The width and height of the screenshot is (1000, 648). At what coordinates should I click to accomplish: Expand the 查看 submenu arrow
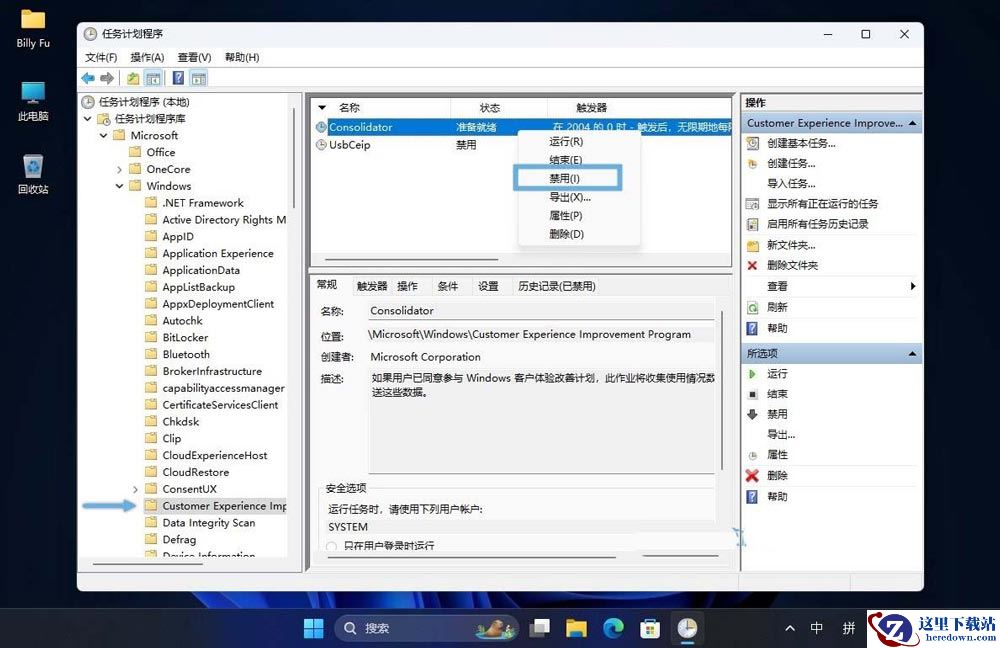(x=913, y=286)
